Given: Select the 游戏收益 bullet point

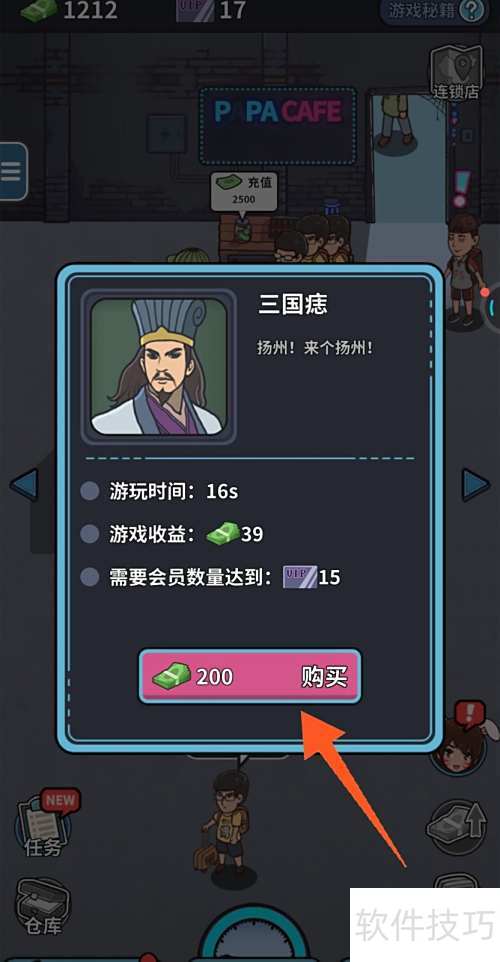Looking at the screenshot, I should (x=90, y=534).
